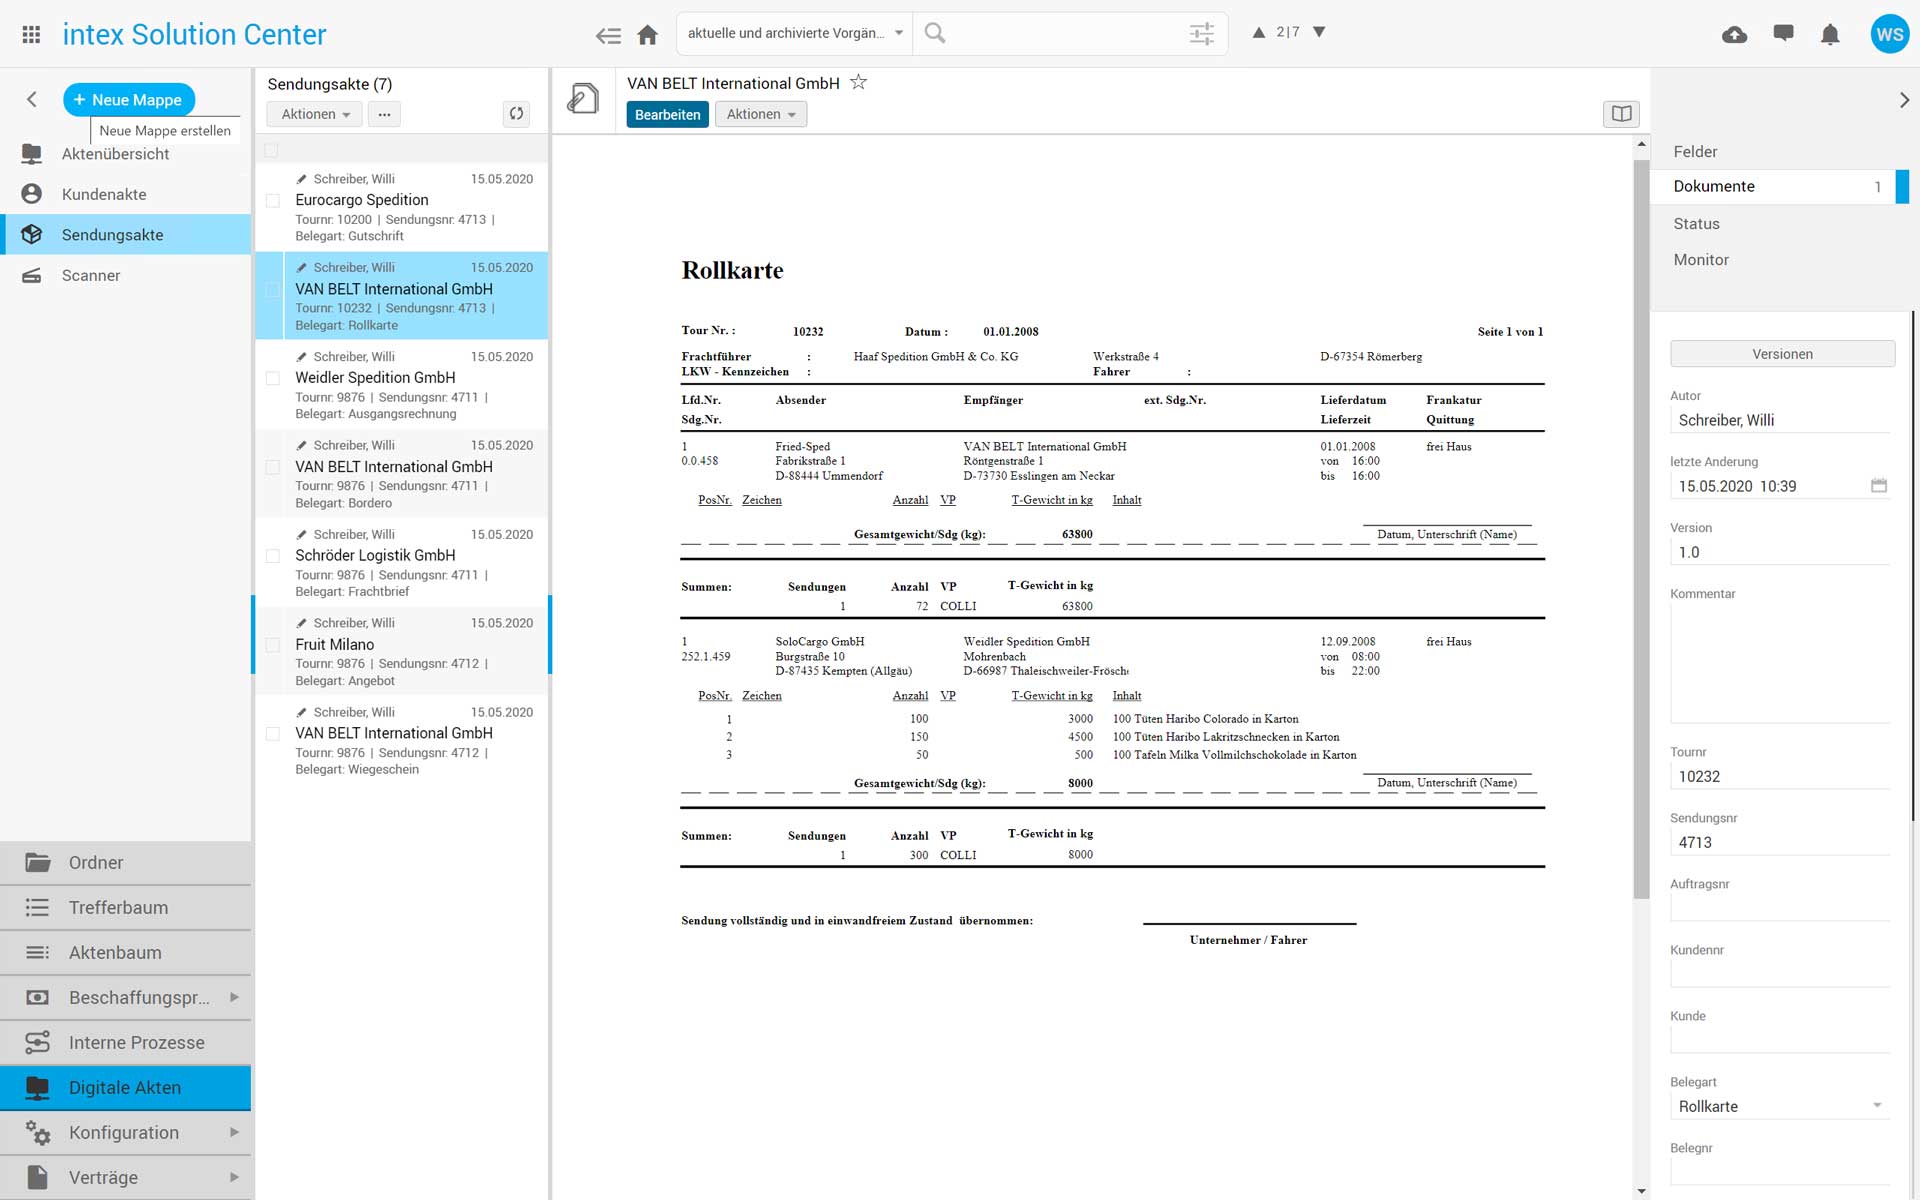This screenshot has width=1920, height=1200.
Task: Open the notifications bell
Action: tap(1829, 35)
